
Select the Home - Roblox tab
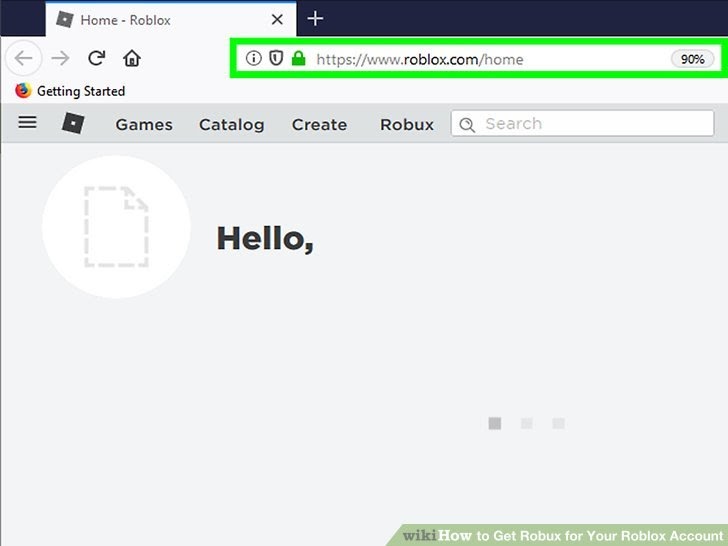click(171, 20)
